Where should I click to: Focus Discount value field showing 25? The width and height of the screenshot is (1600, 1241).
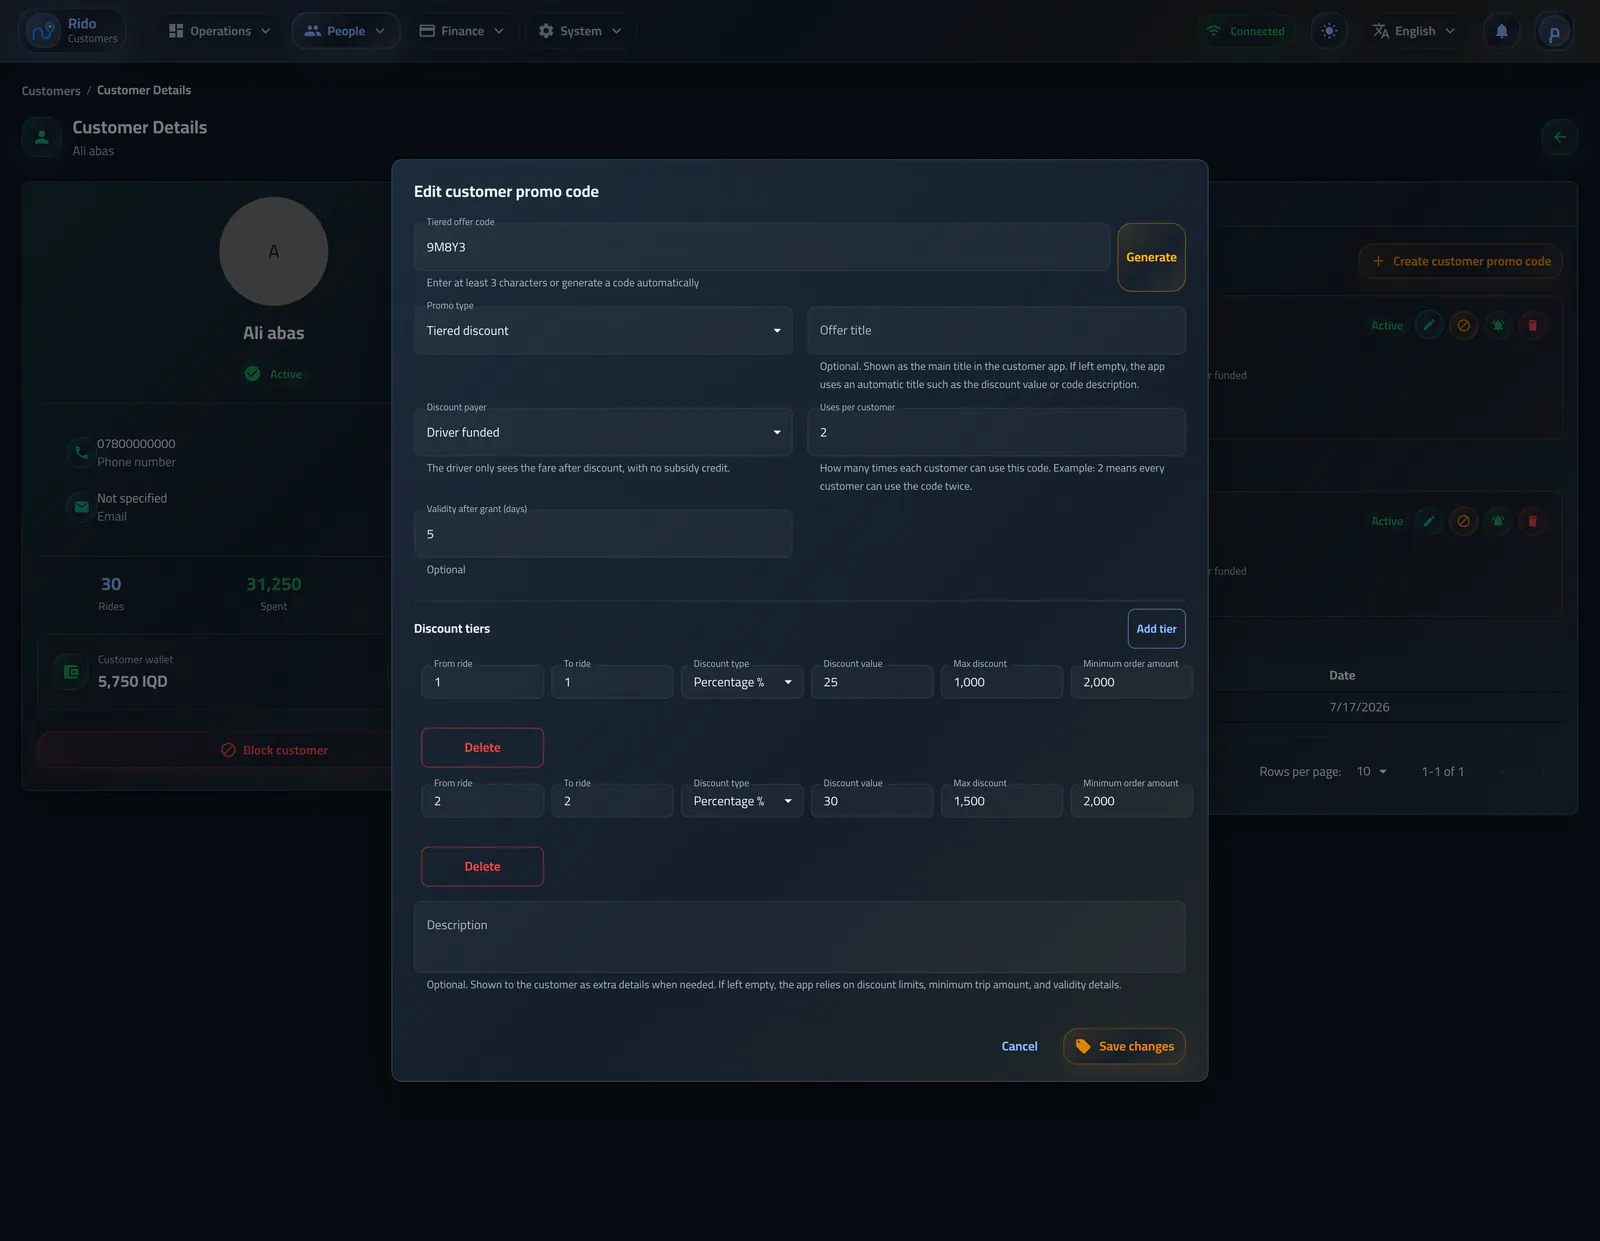pyautogui.click(x=872, y=682)
